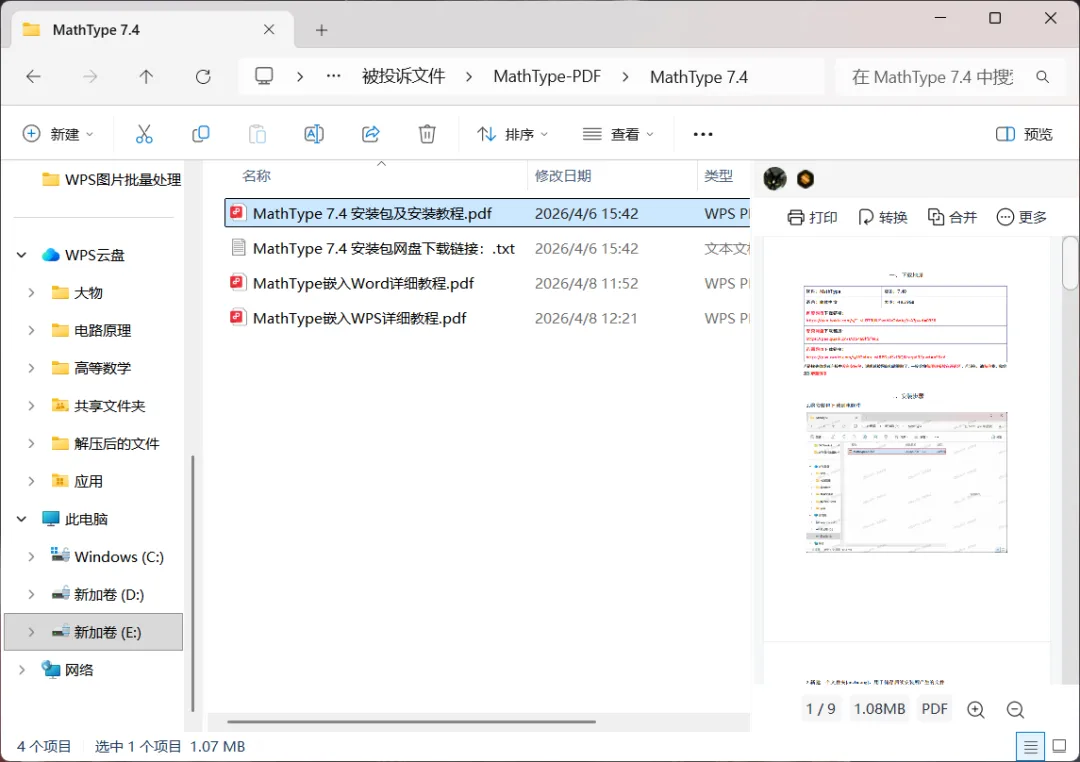Viewport: 1080px width, 762px height.
Task: Select the MathType 7.4 tab
Action: 153,30
